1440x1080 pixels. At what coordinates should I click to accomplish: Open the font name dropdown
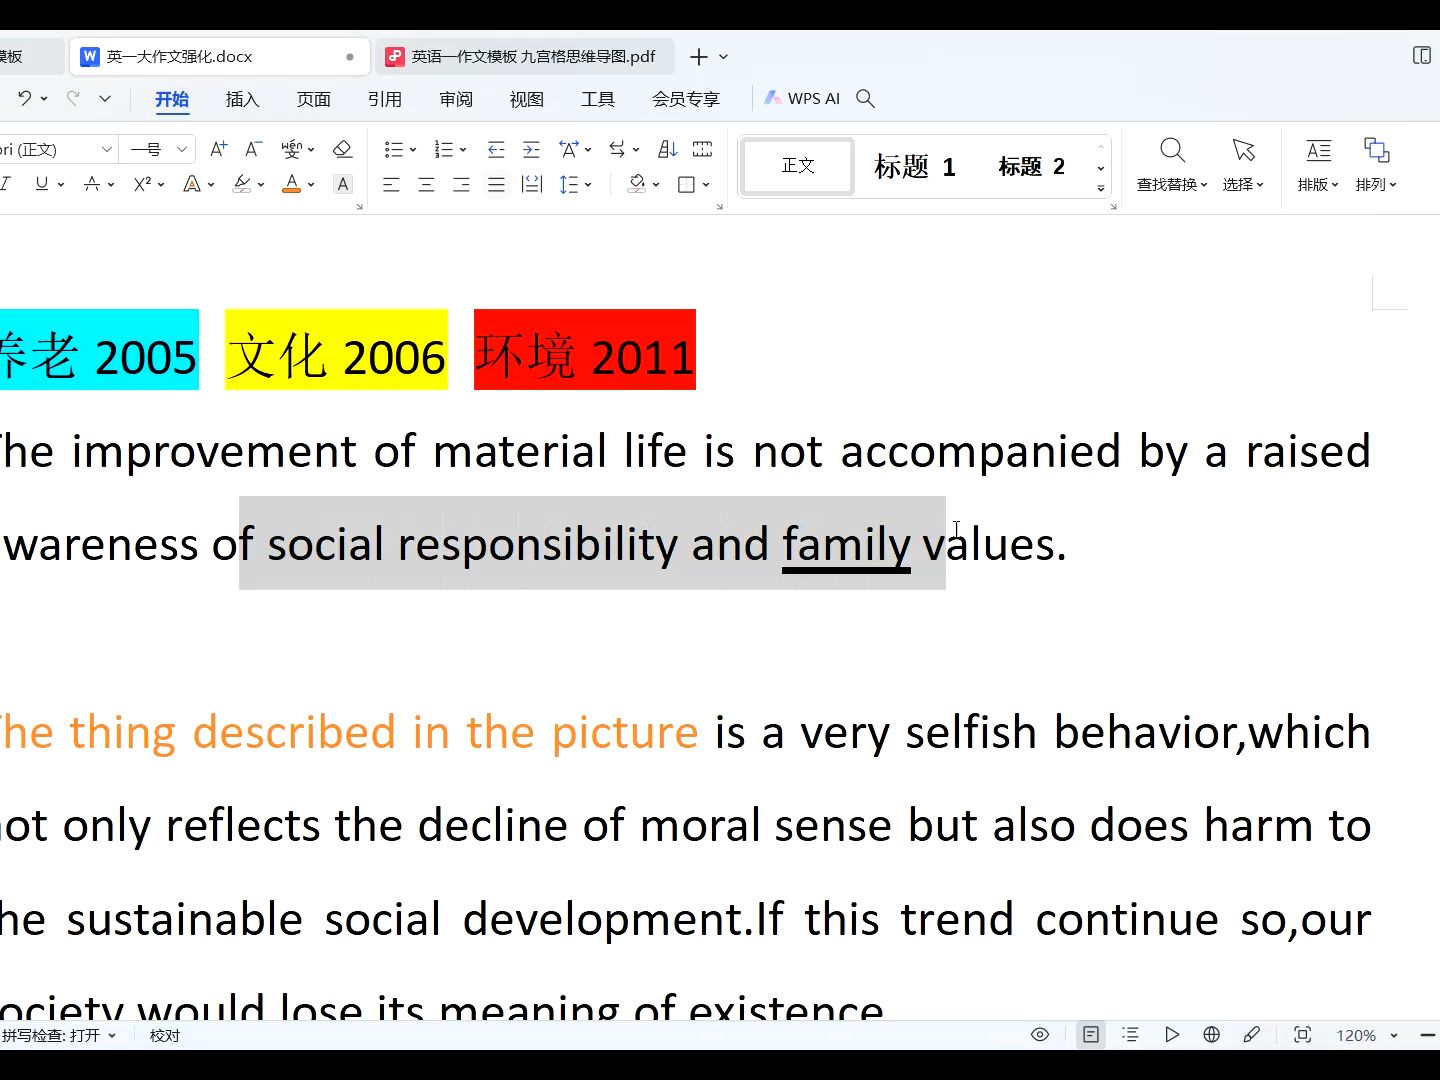(x=106, y=149)
